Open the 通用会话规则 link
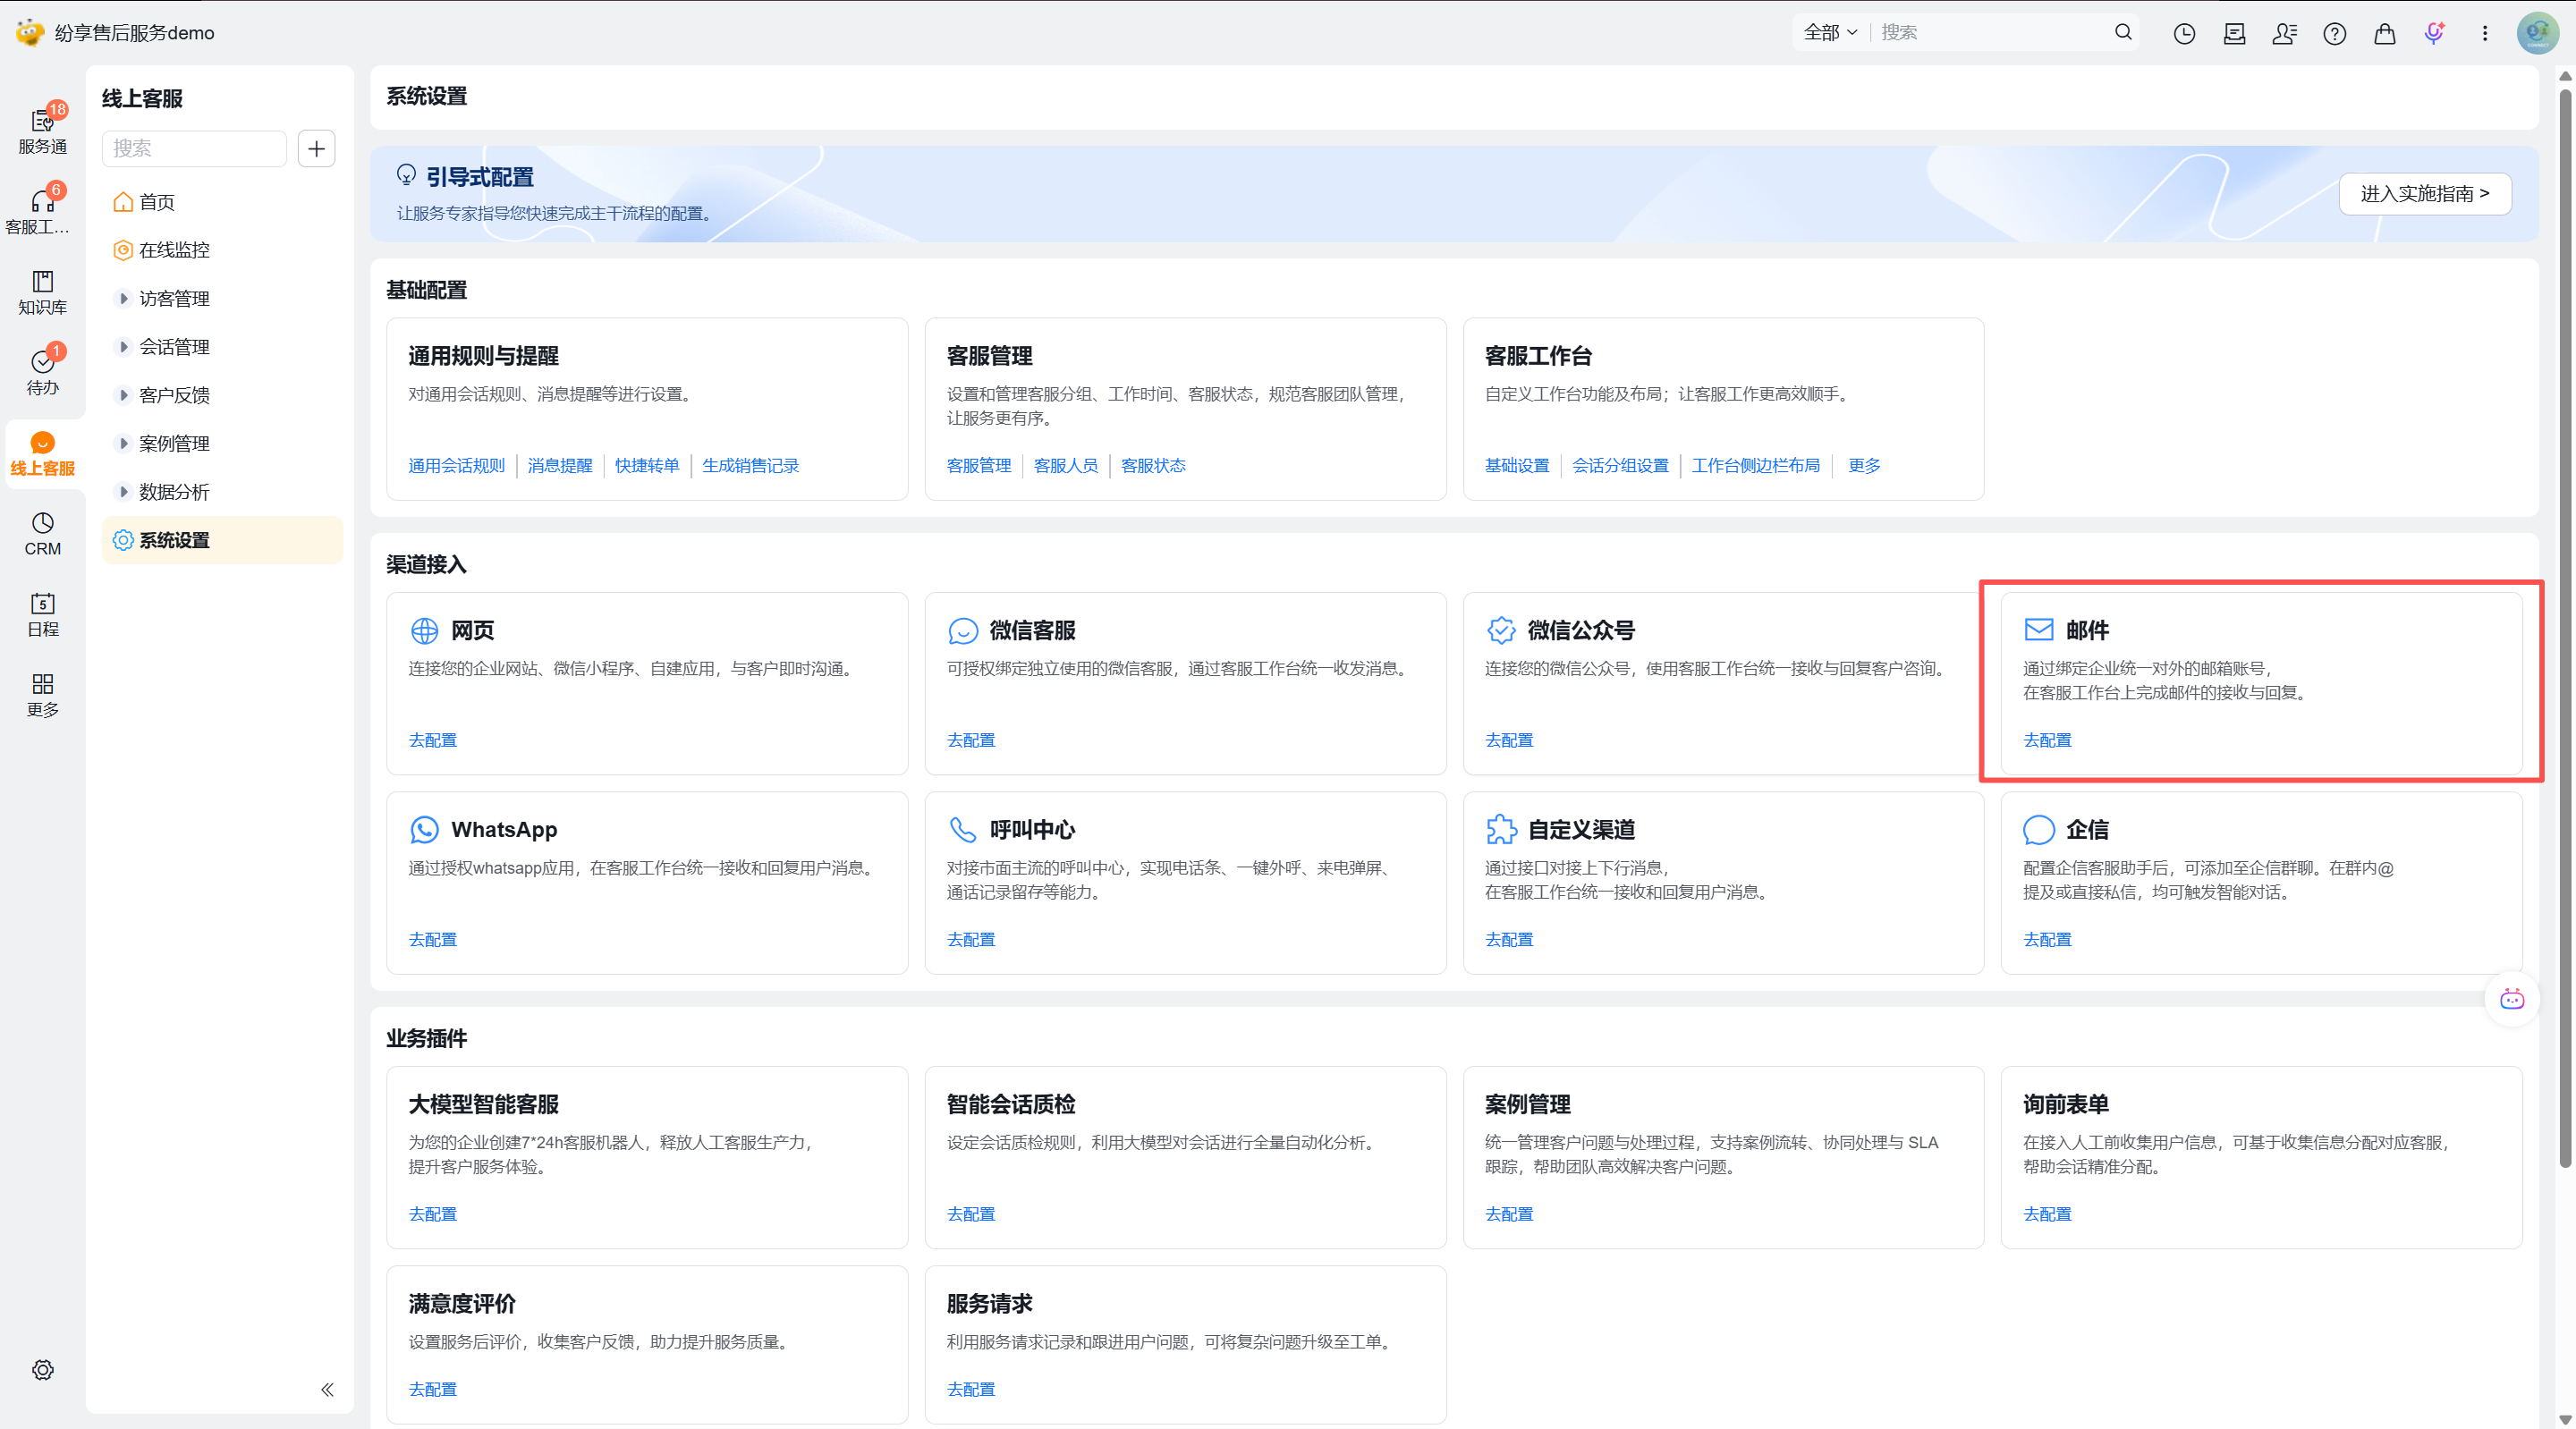Screen dimensions: 2576x1429 coord(456,465)
